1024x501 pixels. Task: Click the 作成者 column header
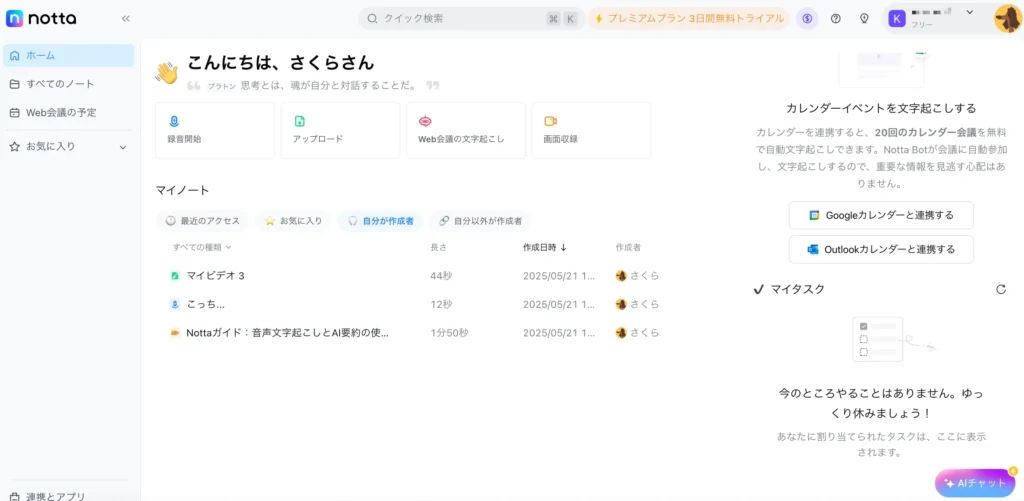628,248
